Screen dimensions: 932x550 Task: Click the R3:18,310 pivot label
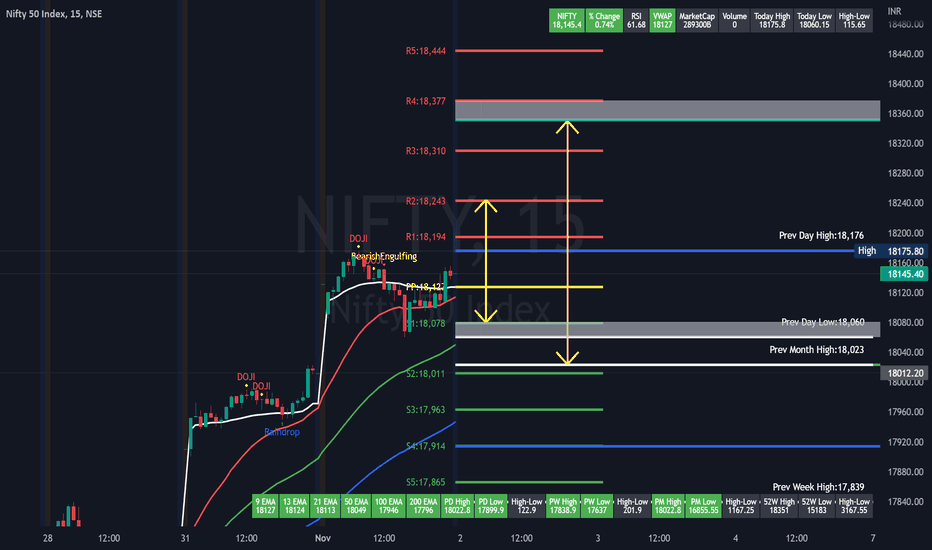coord(426,151)
